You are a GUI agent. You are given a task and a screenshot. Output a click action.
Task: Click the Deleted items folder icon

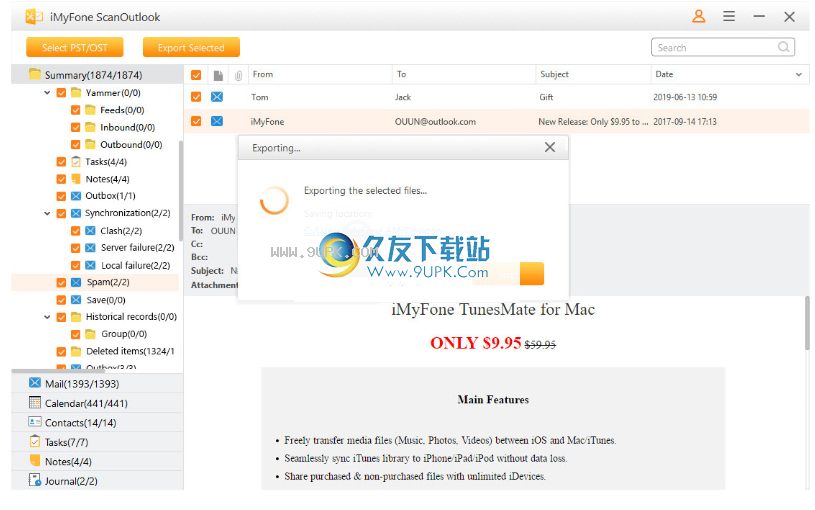tap(76, 351)
